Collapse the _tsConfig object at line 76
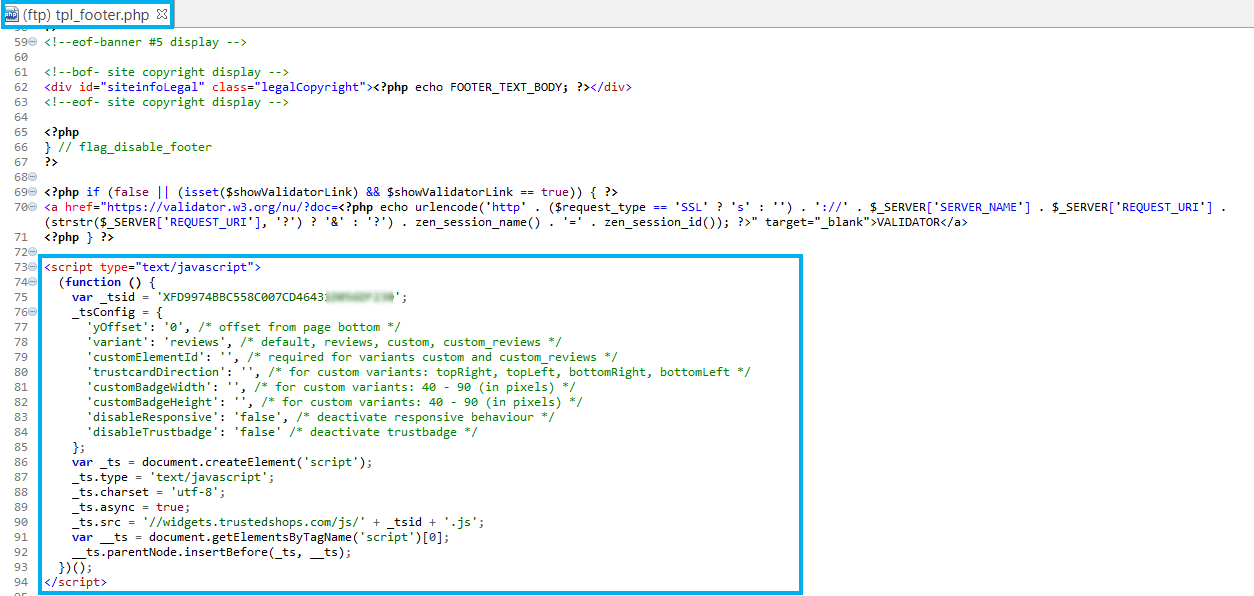 click(x=33, y=312)
